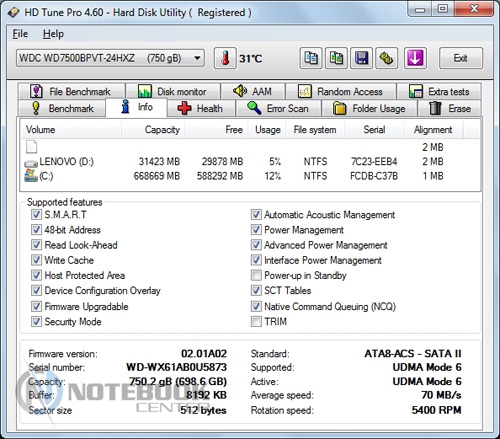
Task: Sort by the Free column header
Action: (x=216, y=129)
